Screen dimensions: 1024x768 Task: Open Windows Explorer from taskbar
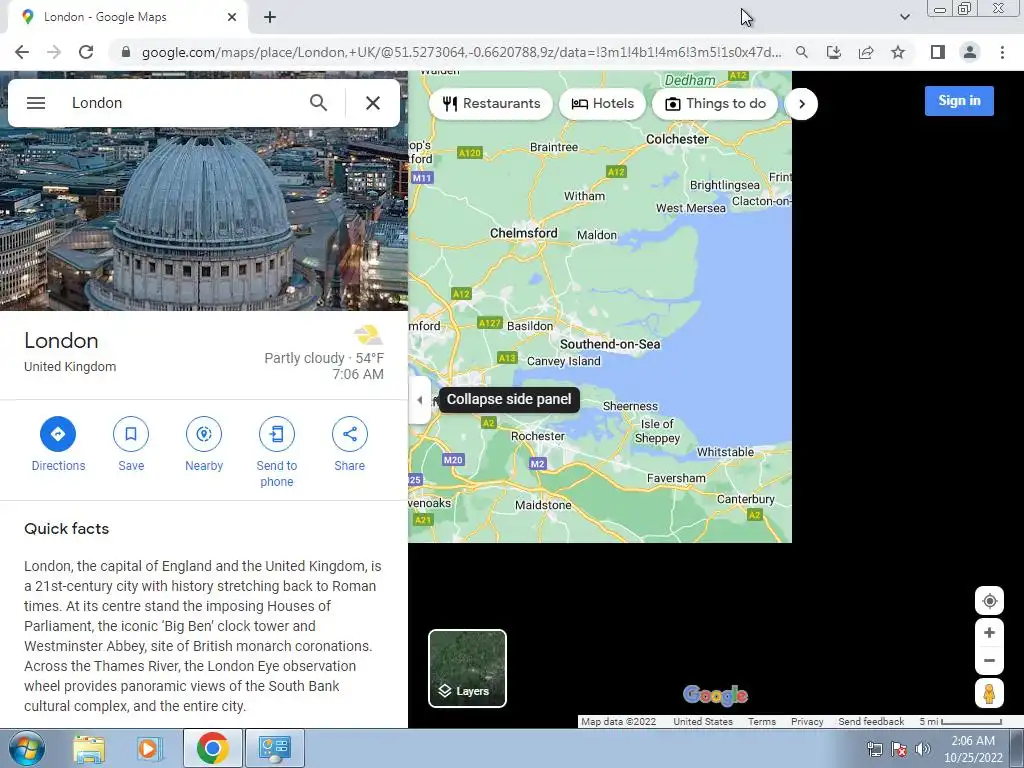(89, 748)
